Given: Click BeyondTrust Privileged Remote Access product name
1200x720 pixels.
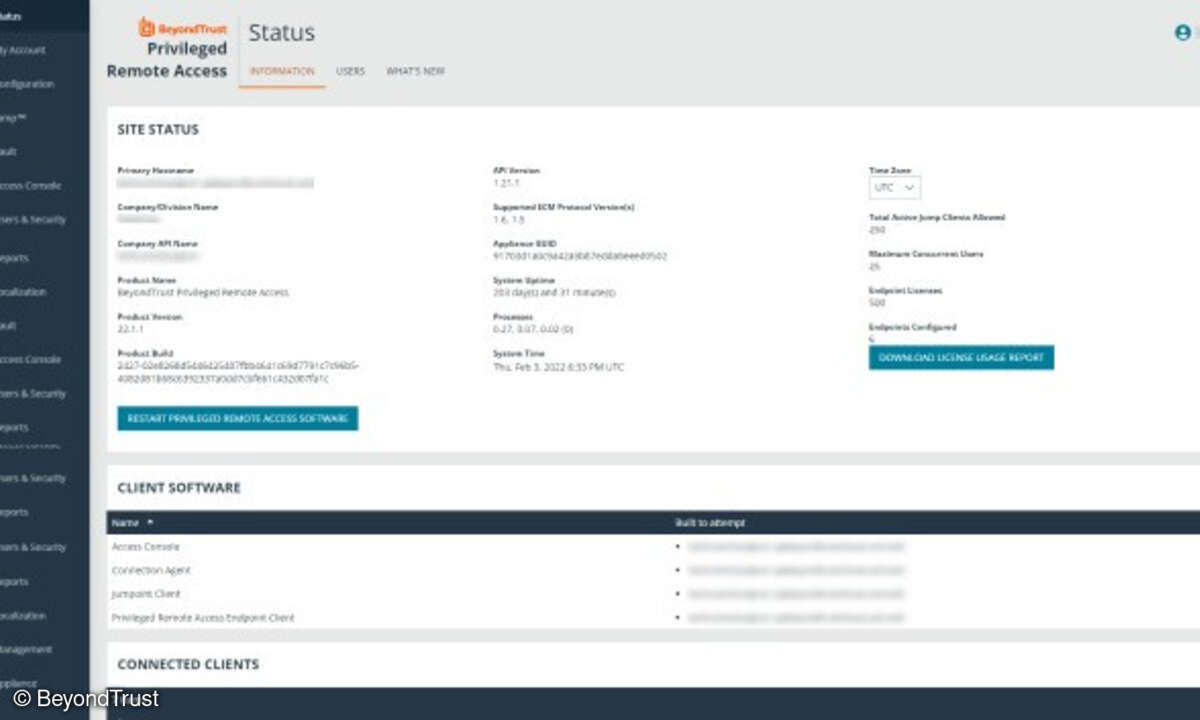Looking at the screenshot, I should (203, 293).
